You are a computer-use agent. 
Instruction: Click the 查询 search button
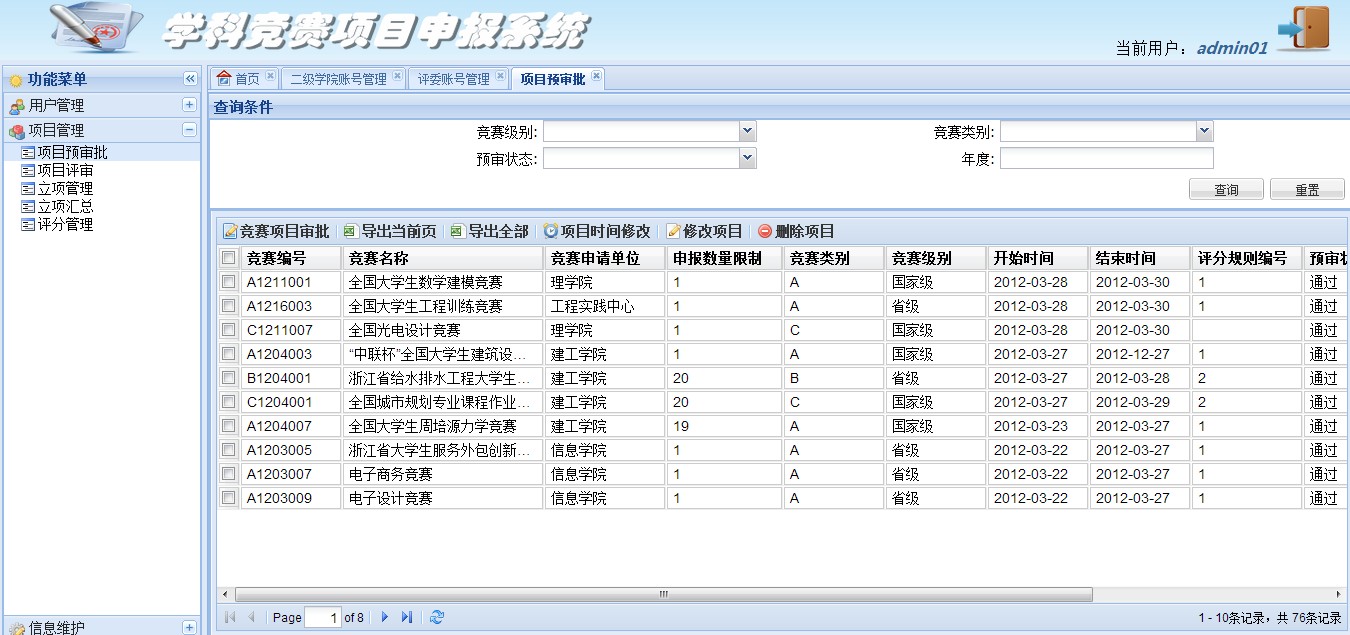pyautogui.click(x=1226, y=190)
